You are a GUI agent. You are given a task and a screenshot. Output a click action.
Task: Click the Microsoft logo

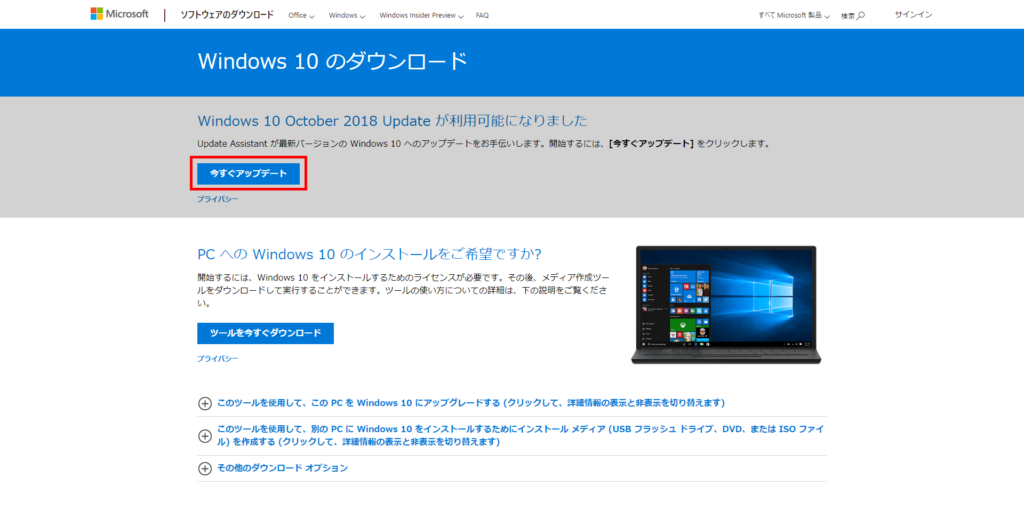pyautogui.click(x=120, y=14)
